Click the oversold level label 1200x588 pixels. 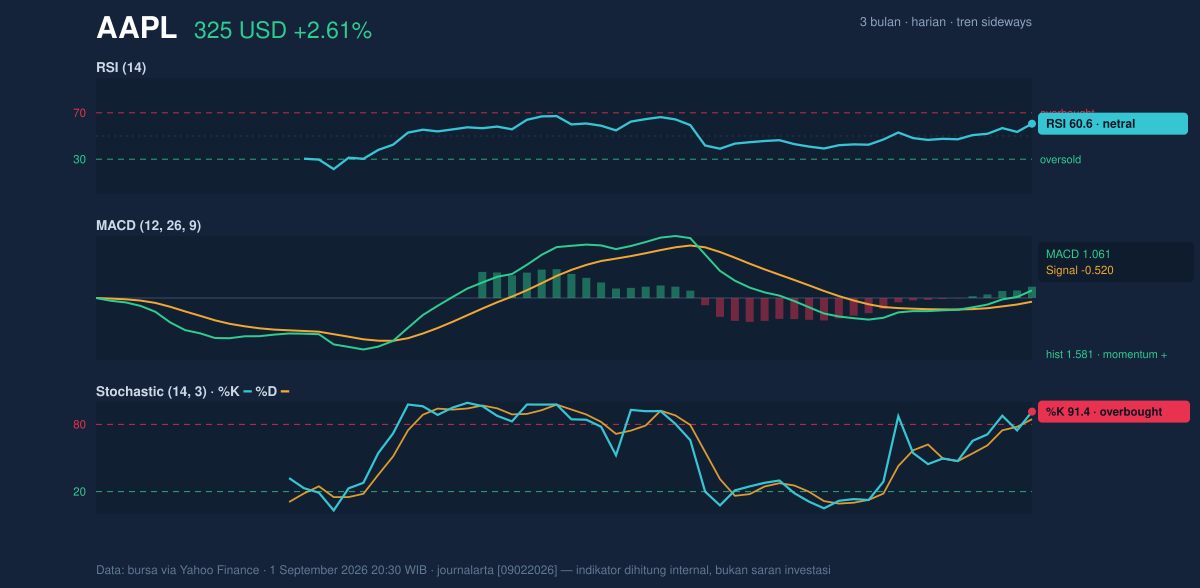coord(1060,159)
